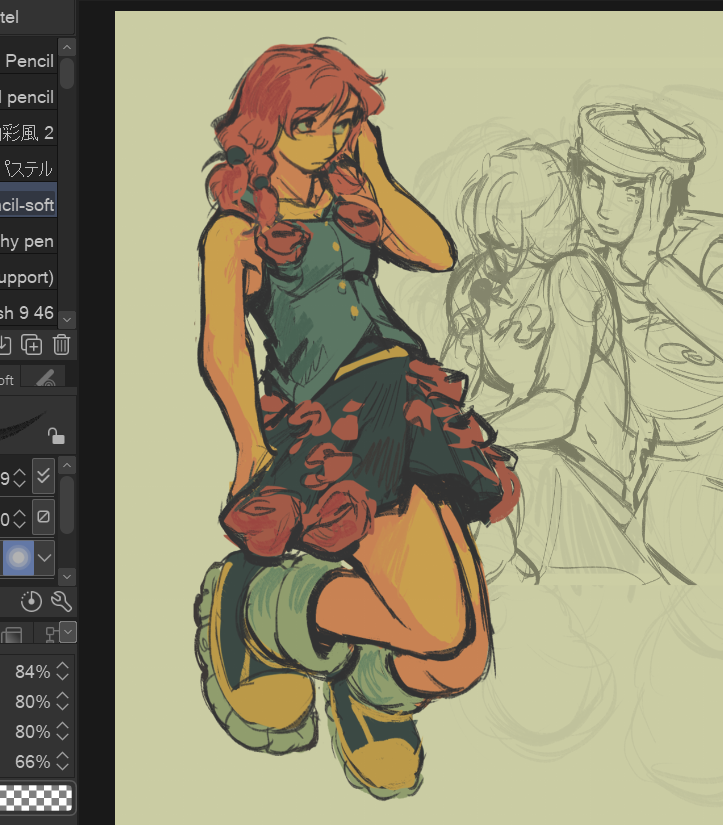
Task: Duplicate the current sub tool
Action: pyautogui.click(x=32, y=345)
